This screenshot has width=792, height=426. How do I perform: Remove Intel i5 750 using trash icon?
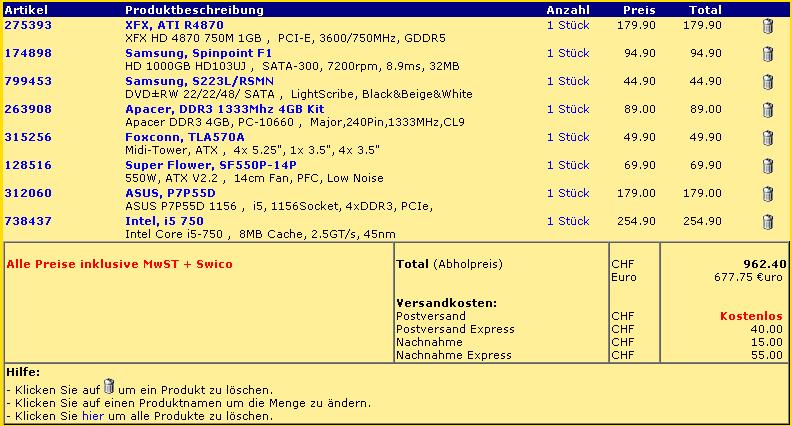[x=768, y=222]
